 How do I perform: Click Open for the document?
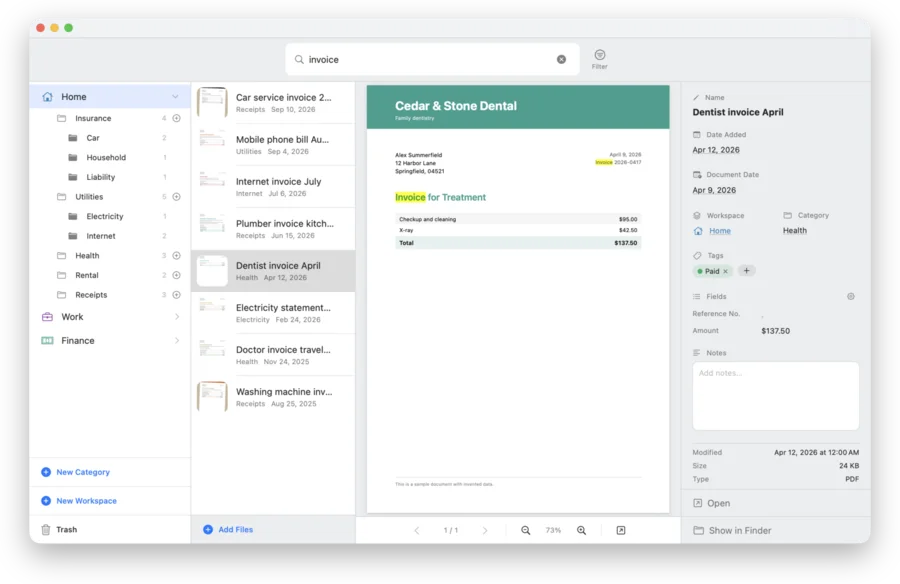(712, 503)
